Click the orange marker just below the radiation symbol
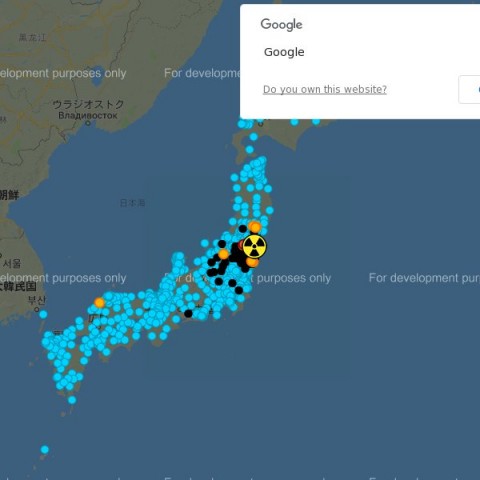Image resolution: width=480 pixels, height=480 pixels. point(253,262)
